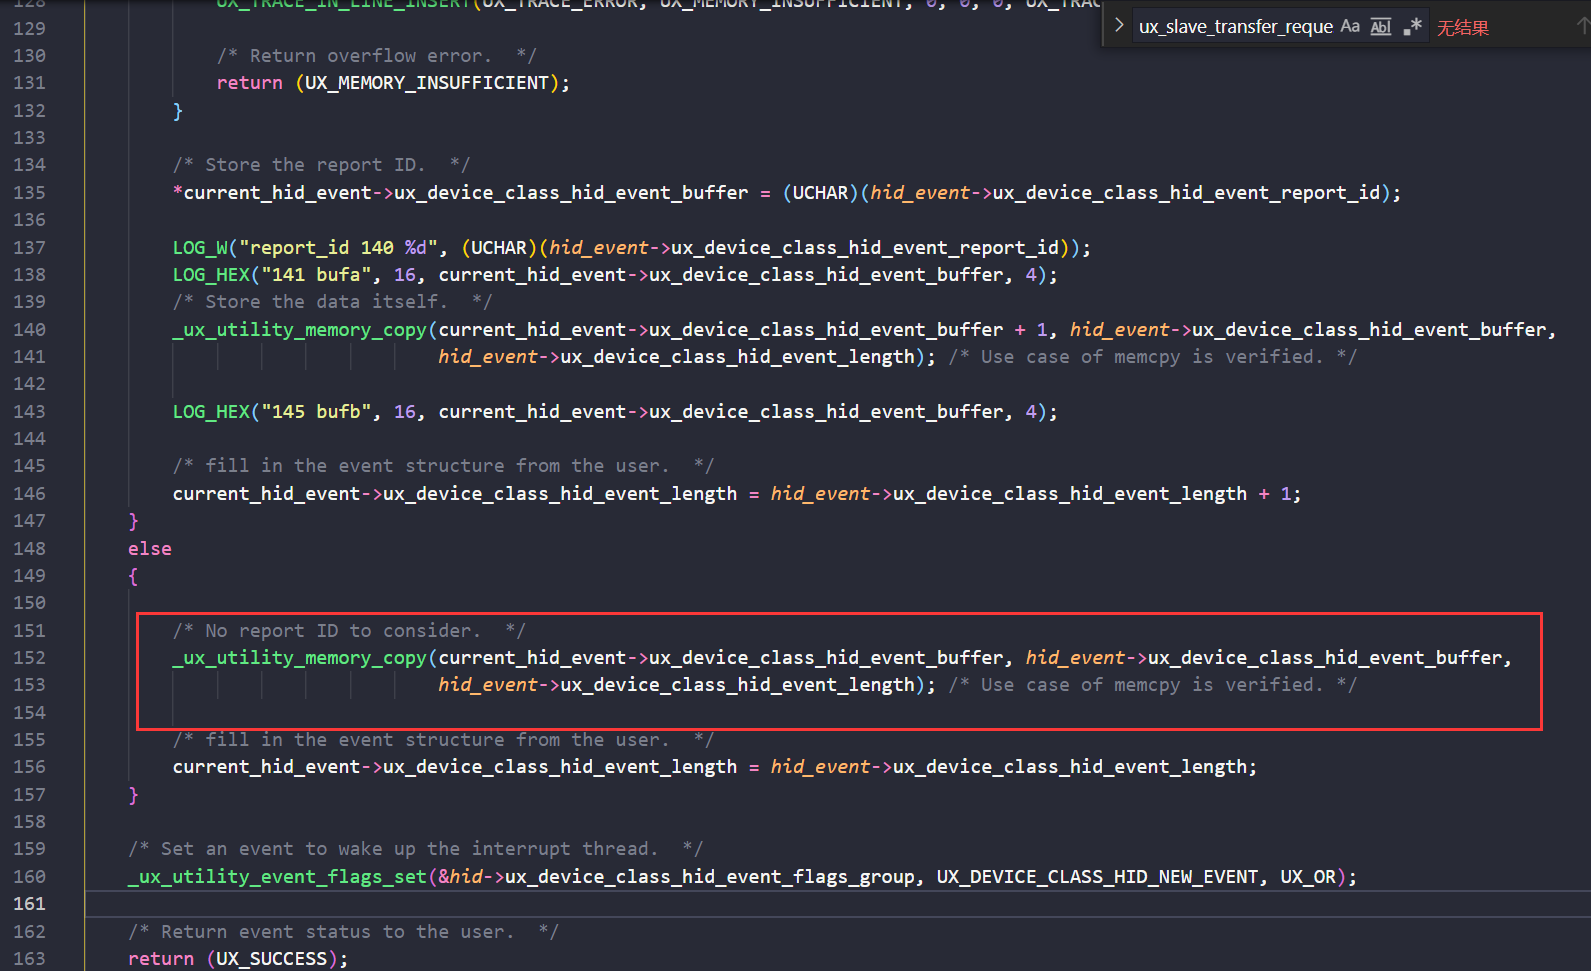
Task: Click line number 131 in the gutter
Action: 29,83
